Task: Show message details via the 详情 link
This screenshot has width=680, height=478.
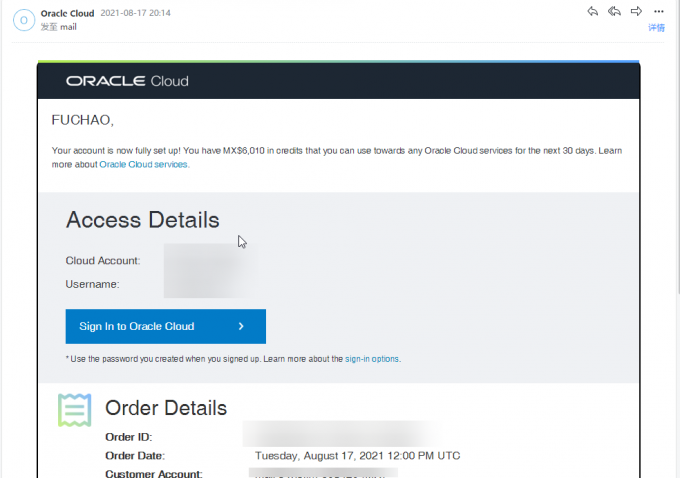Action: coord(656,28)
